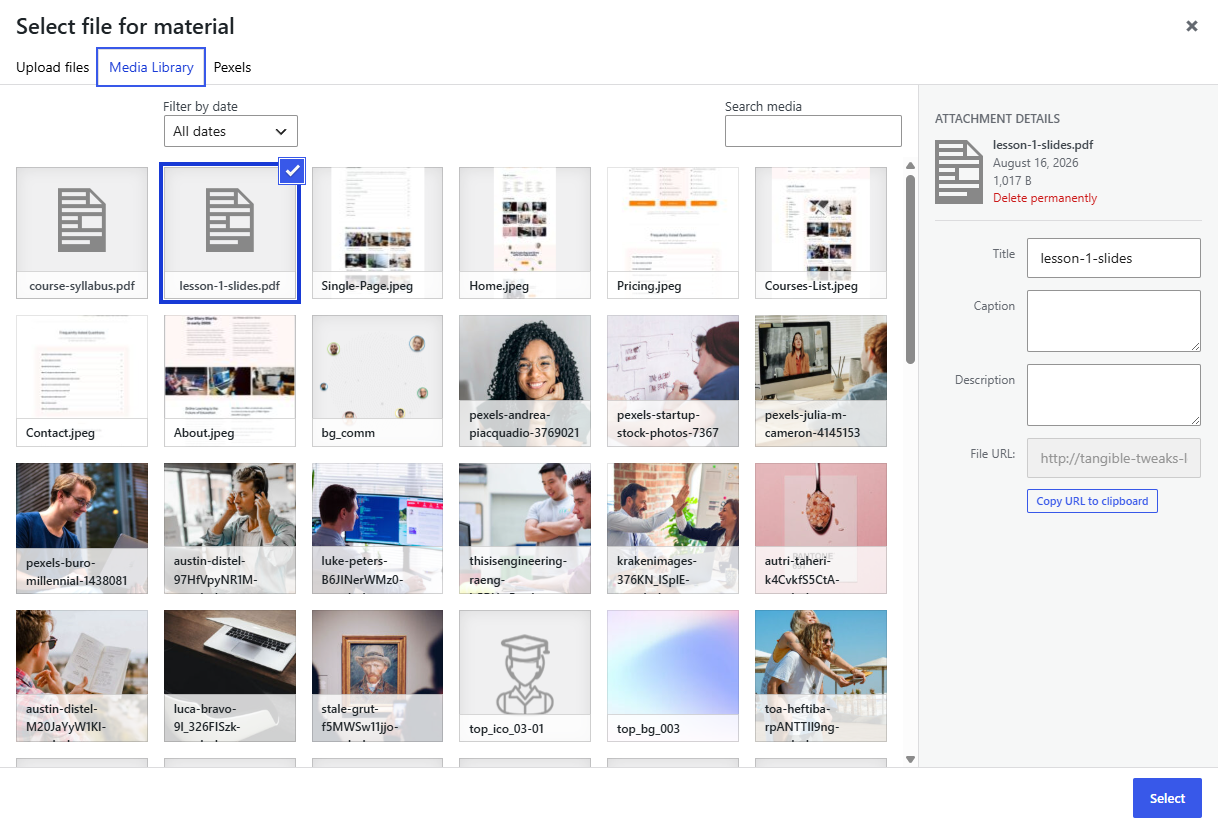Select the Single-Page.jpeg thumbnail
Image resolution: width=1218 pixels, height=828 pixels.
pos(378,233)
